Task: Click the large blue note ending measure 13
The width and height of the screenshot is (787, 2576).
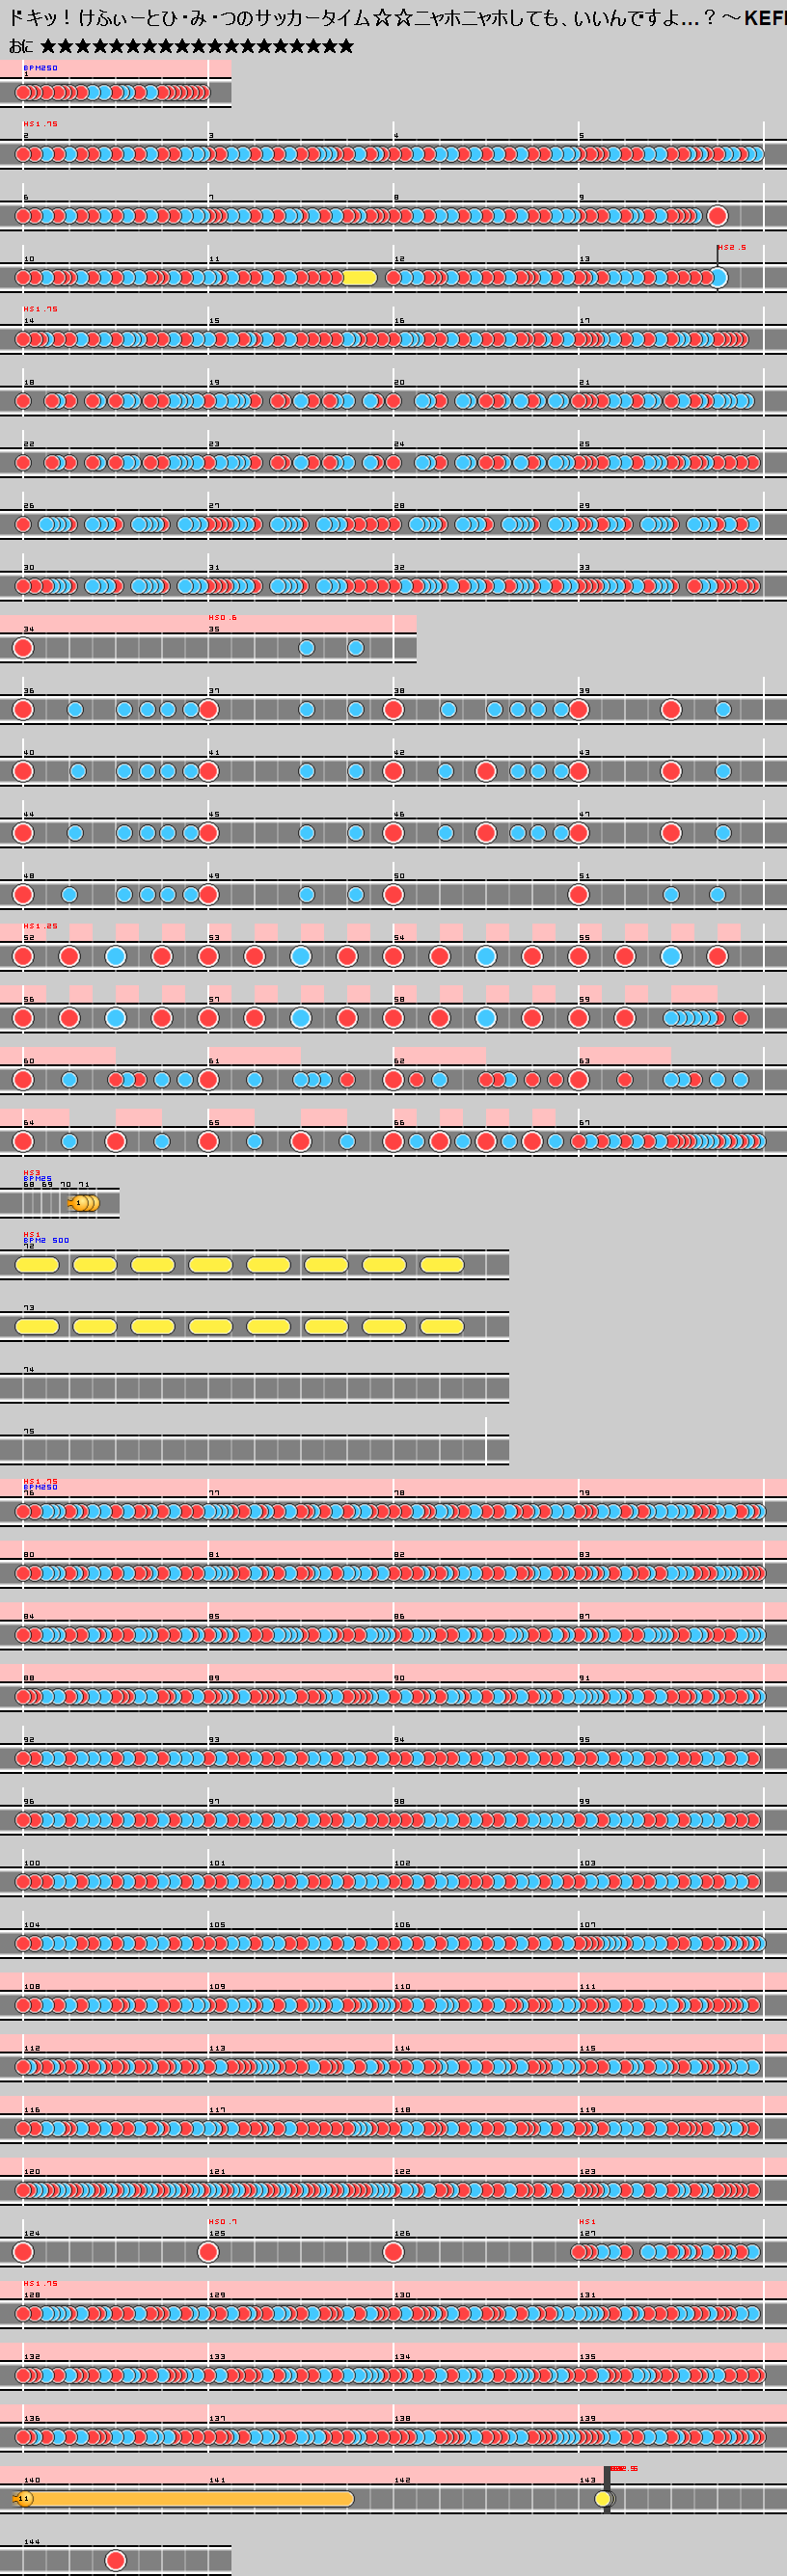Action: tap(717, 277)
